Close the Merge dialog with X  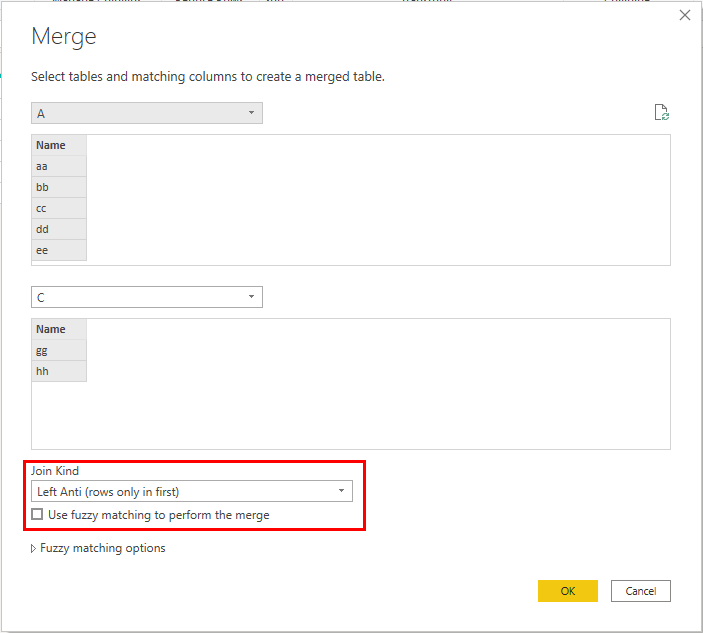pyautogui.click(x=685, y=15)
